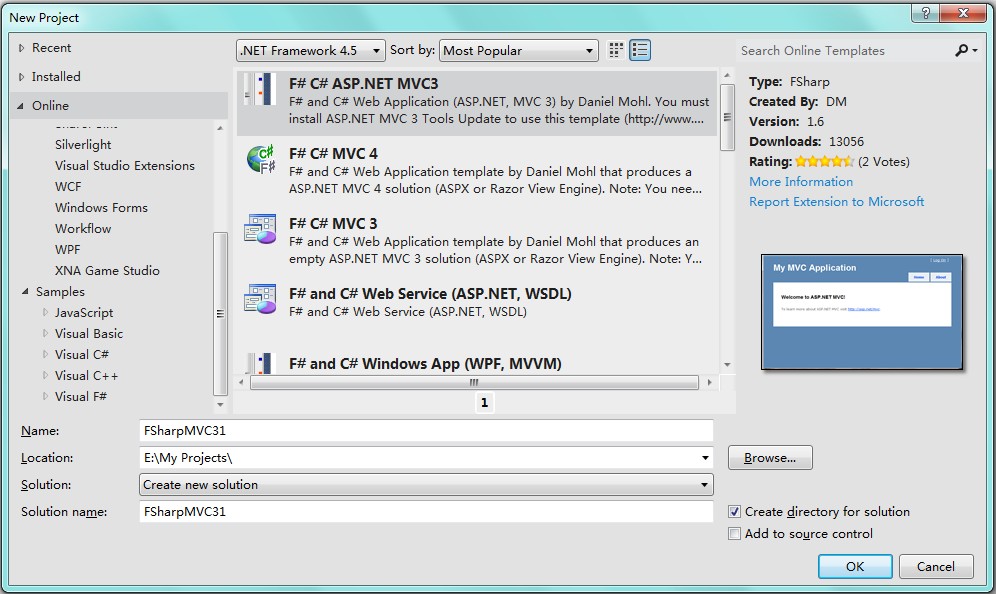This screenshot has width=996, height=594.
Task: Open the More Information link
Action: tap(801, 182)
